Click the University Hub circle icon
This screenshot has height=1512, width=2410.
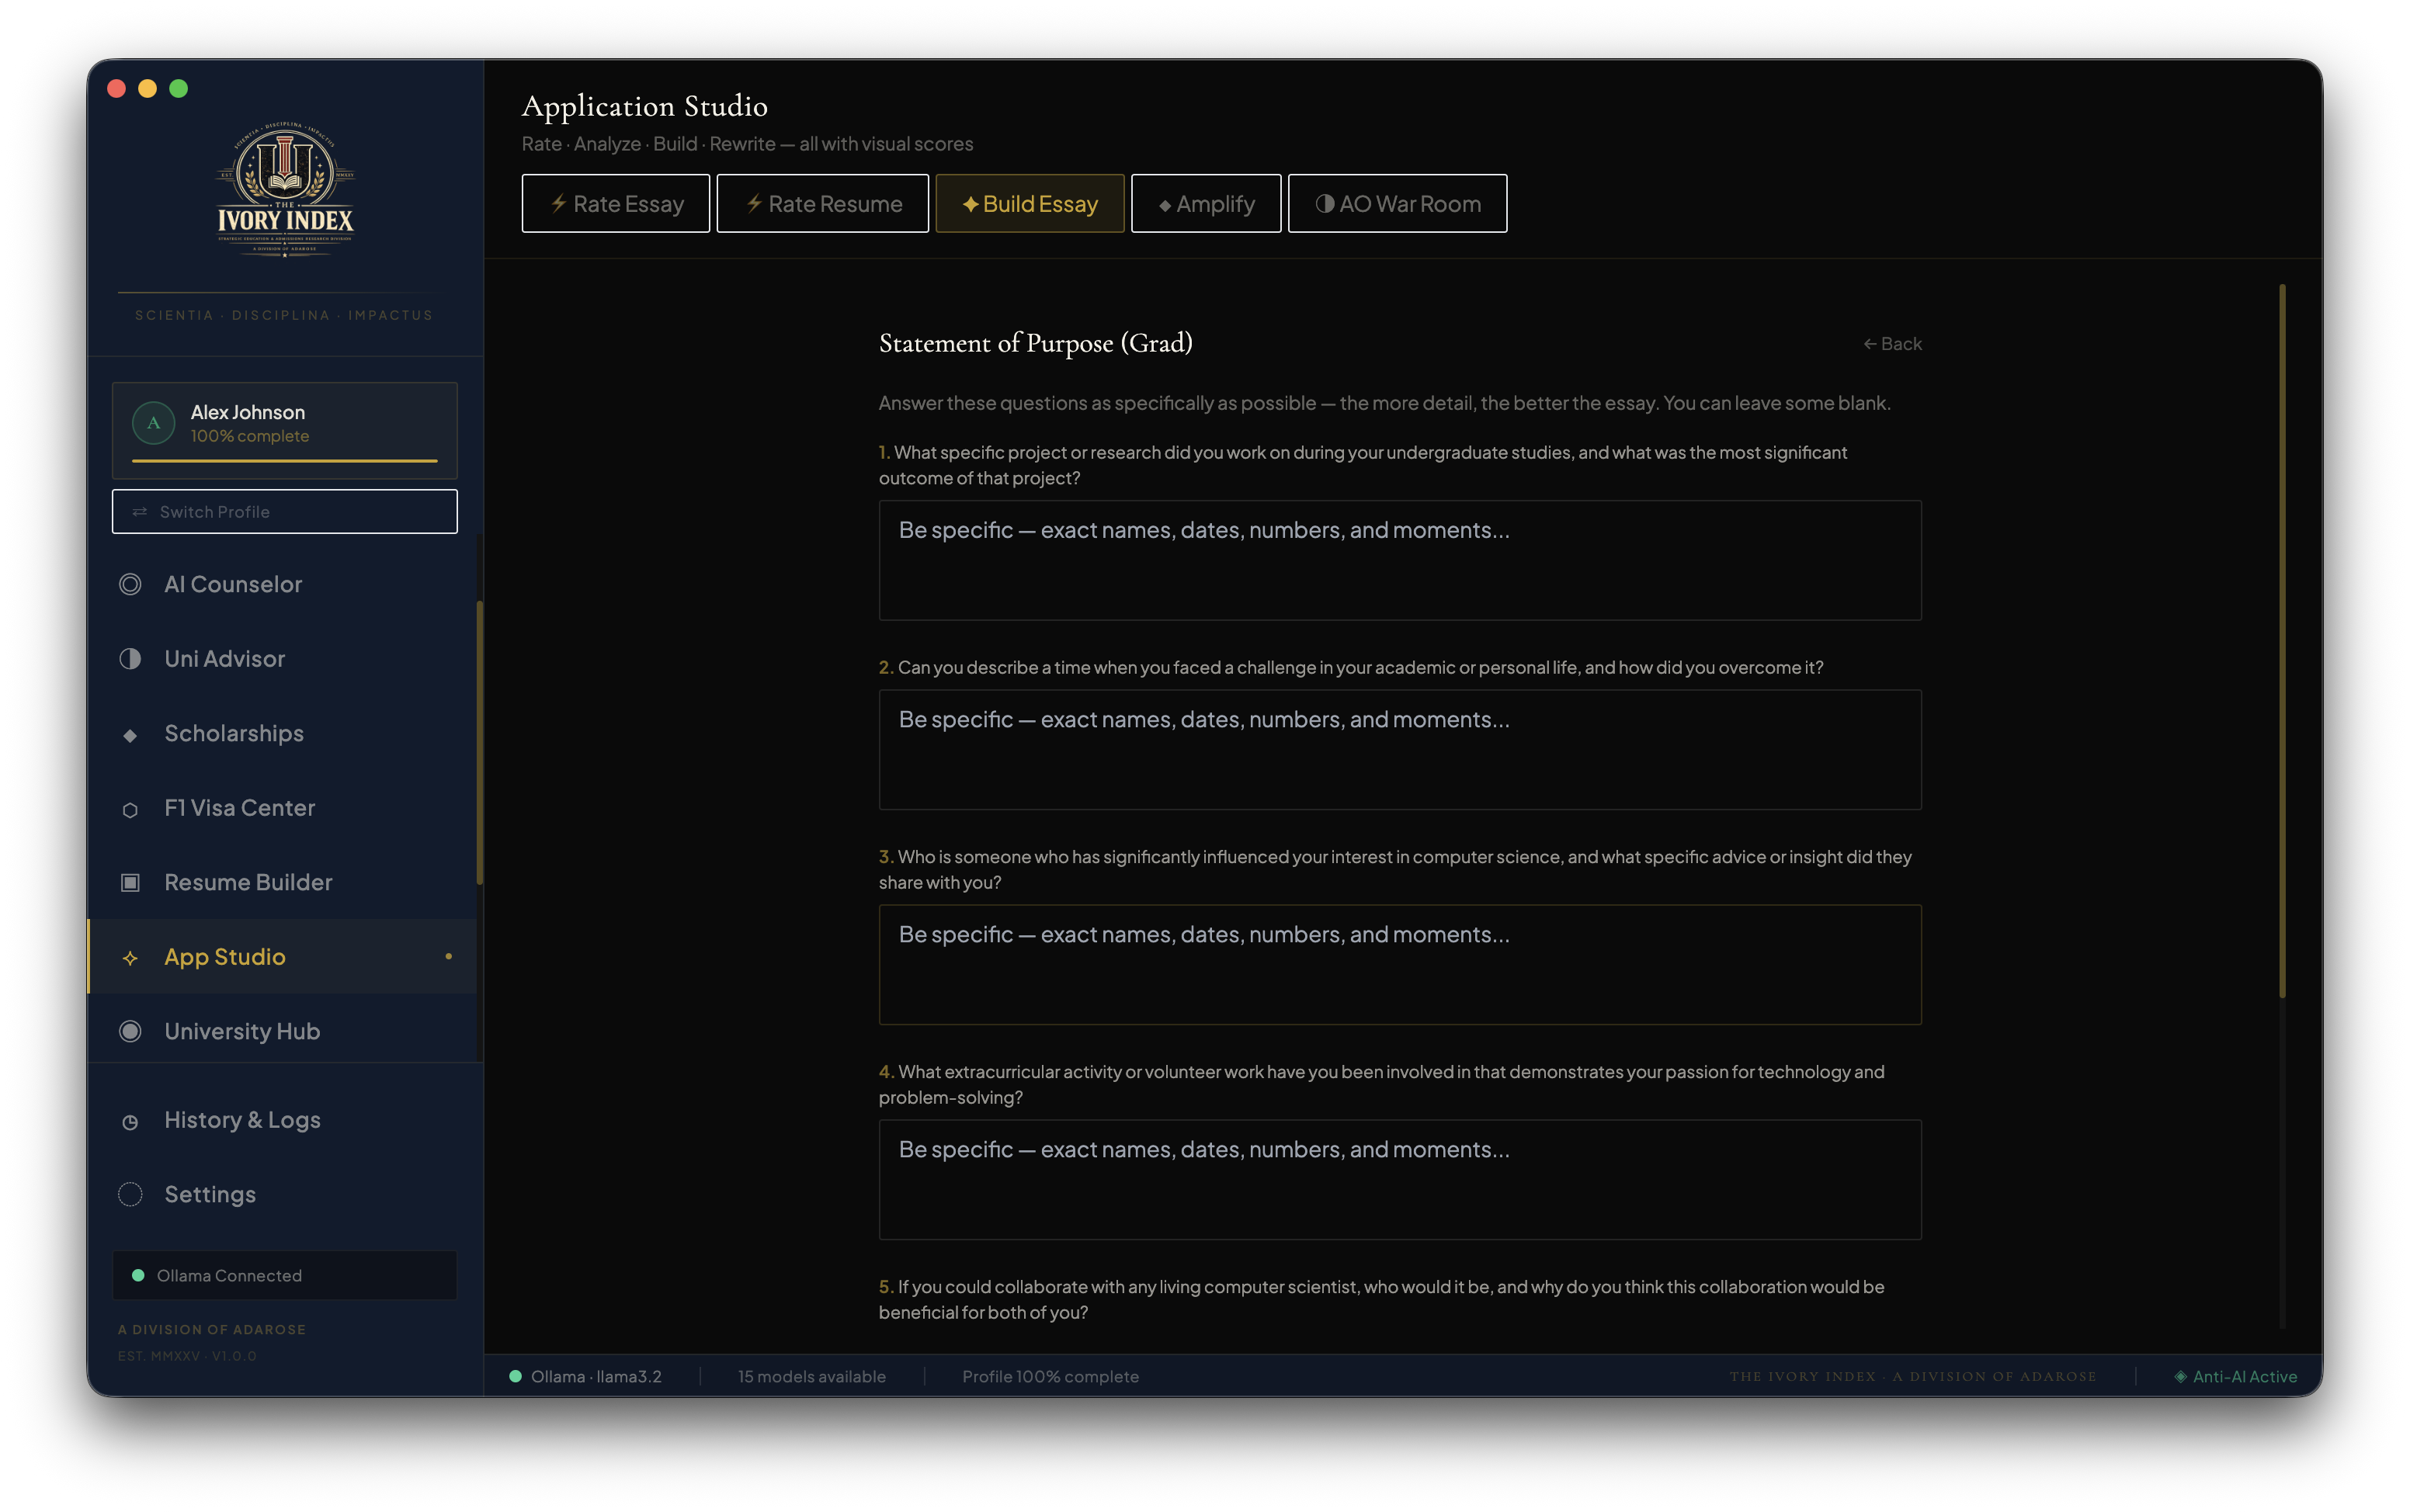tap(130, 1031)
